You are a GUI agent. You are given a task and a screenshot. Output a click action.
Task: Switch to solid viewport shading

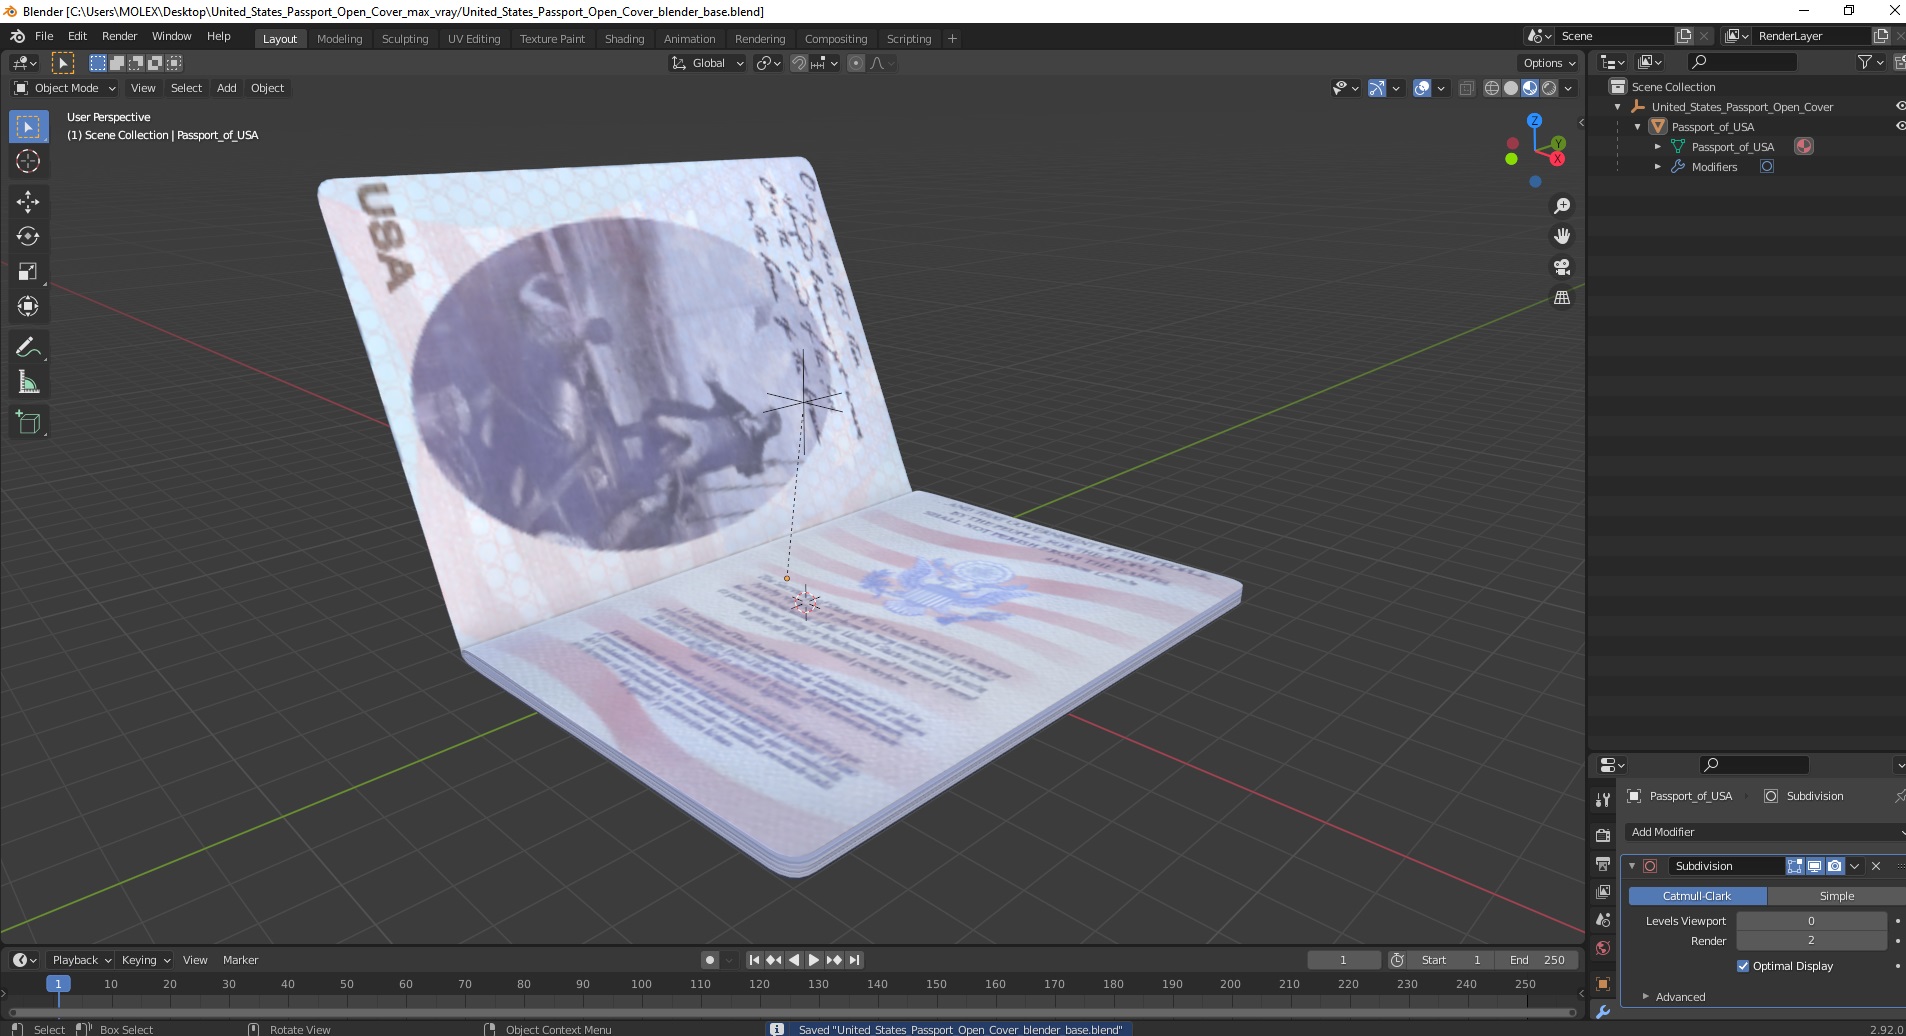pyautogui.click(x=1511, y=88)
